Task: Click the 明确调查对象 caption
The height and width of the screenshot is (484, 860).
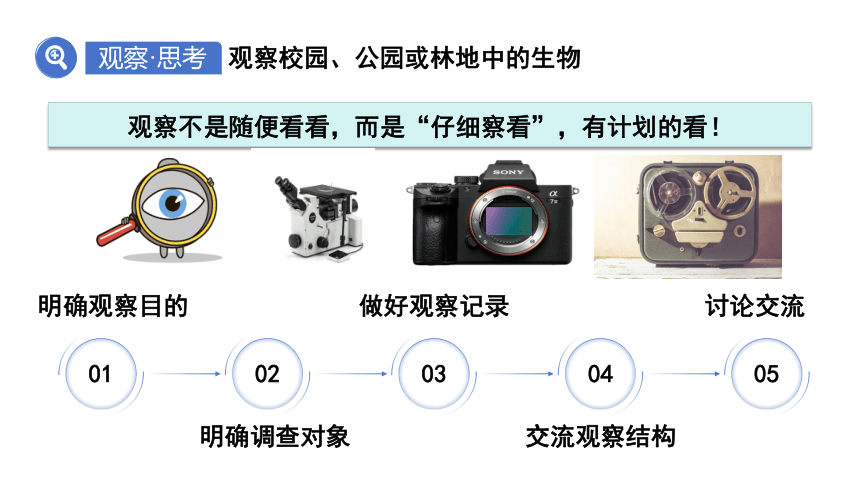Action: point(275,437)
